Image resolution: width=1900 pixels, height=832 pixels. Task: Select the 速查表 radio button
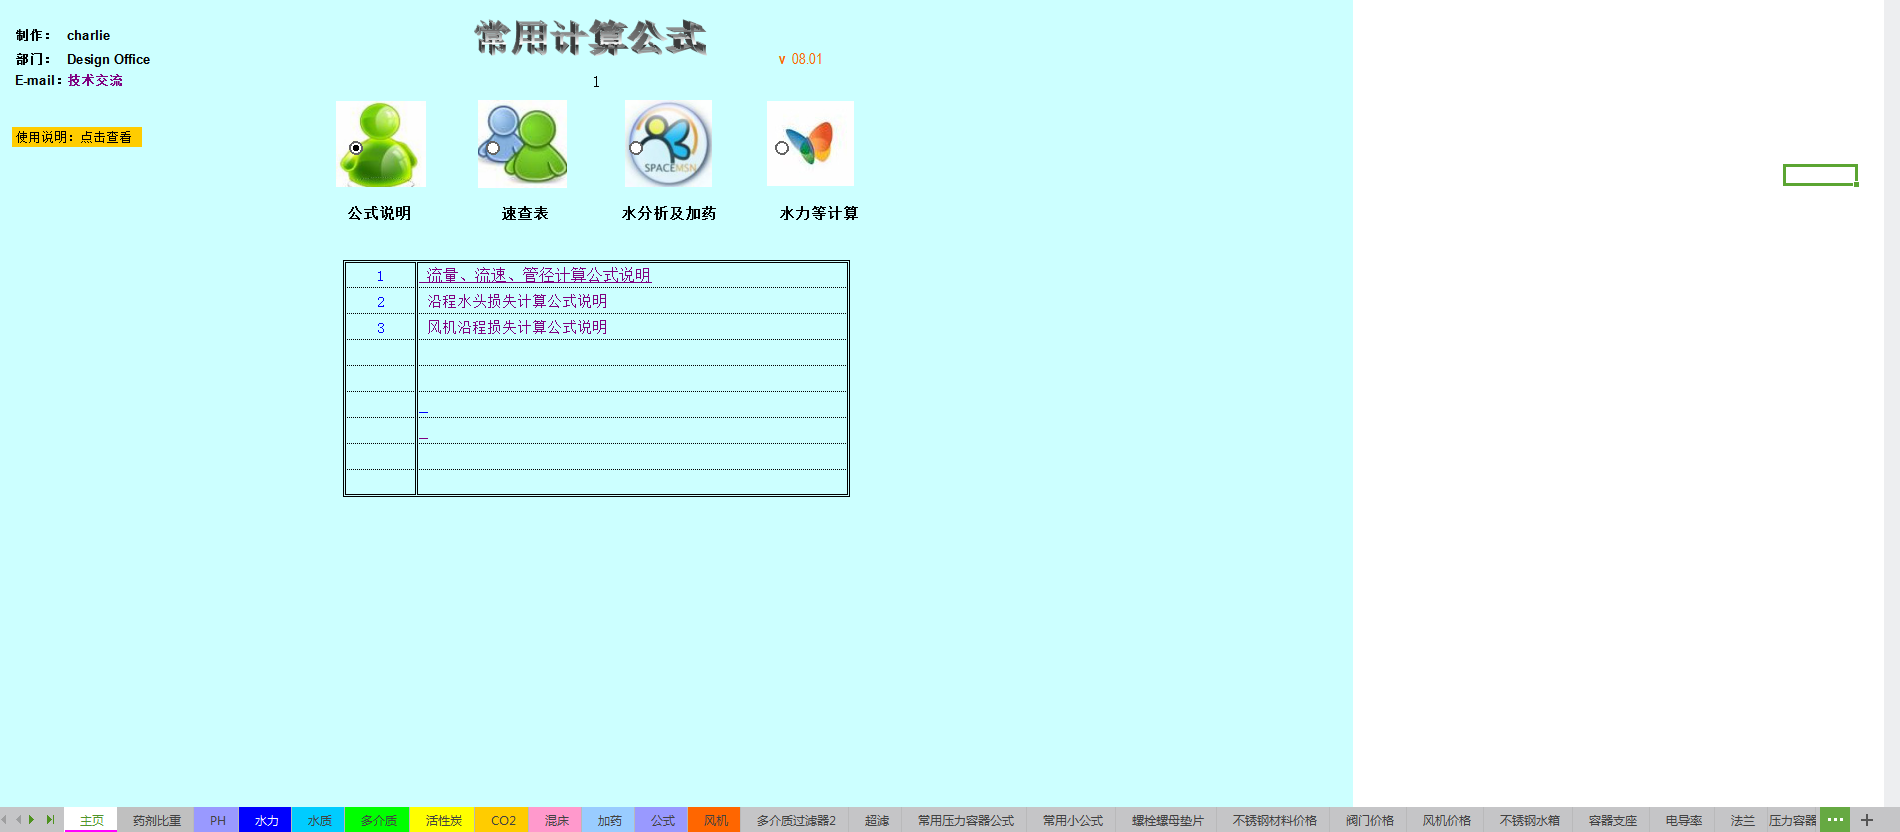pos(493,148)
